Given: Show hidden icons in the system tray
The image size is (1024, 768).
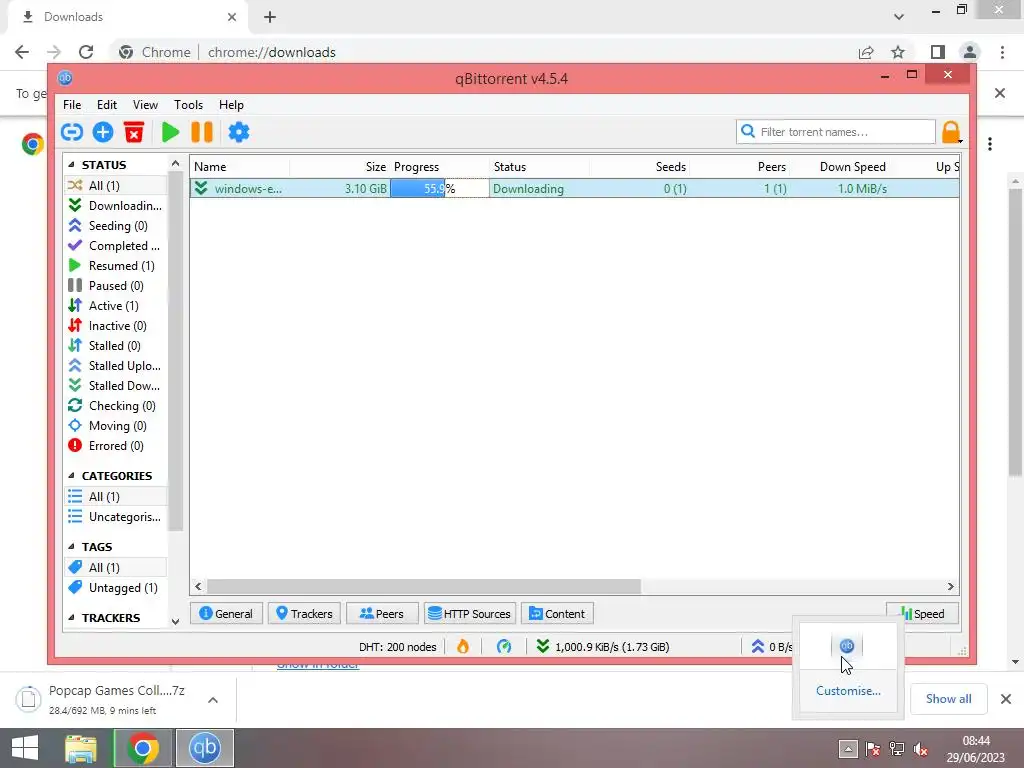Looking at the screenshot, I should (x=848, y=748).
